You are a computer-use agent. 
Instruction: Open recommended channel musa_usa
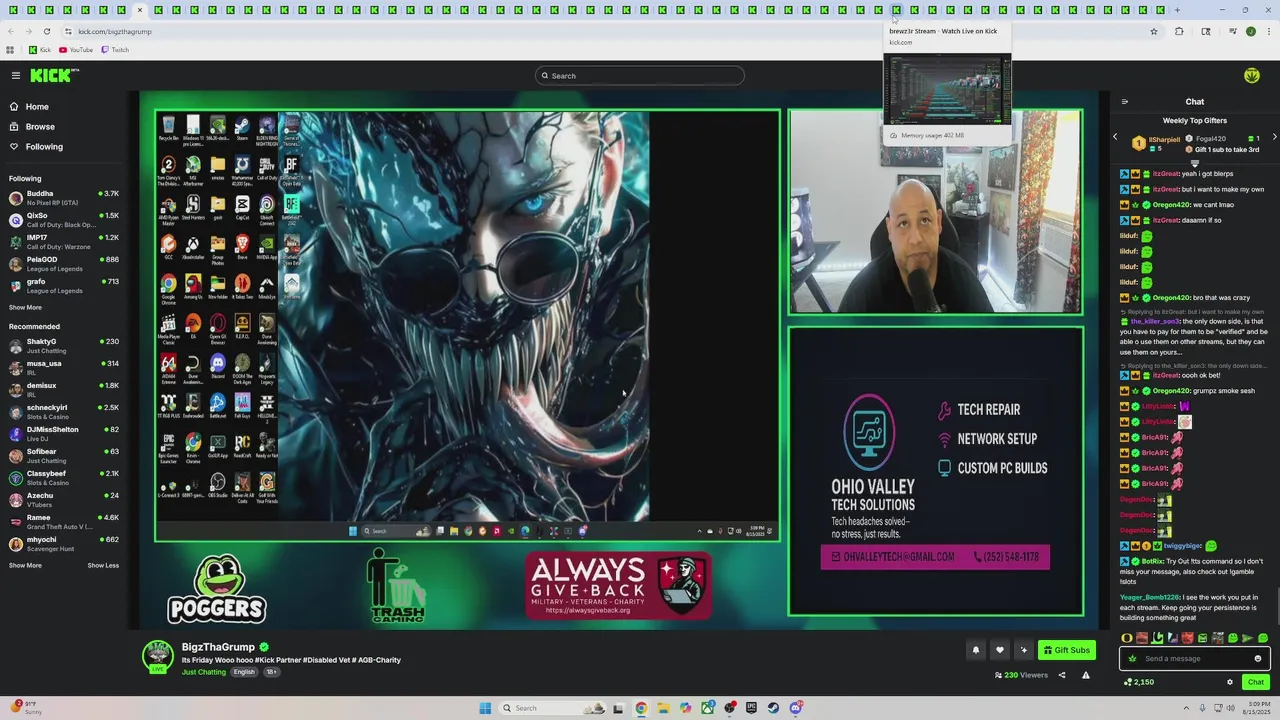64,368
